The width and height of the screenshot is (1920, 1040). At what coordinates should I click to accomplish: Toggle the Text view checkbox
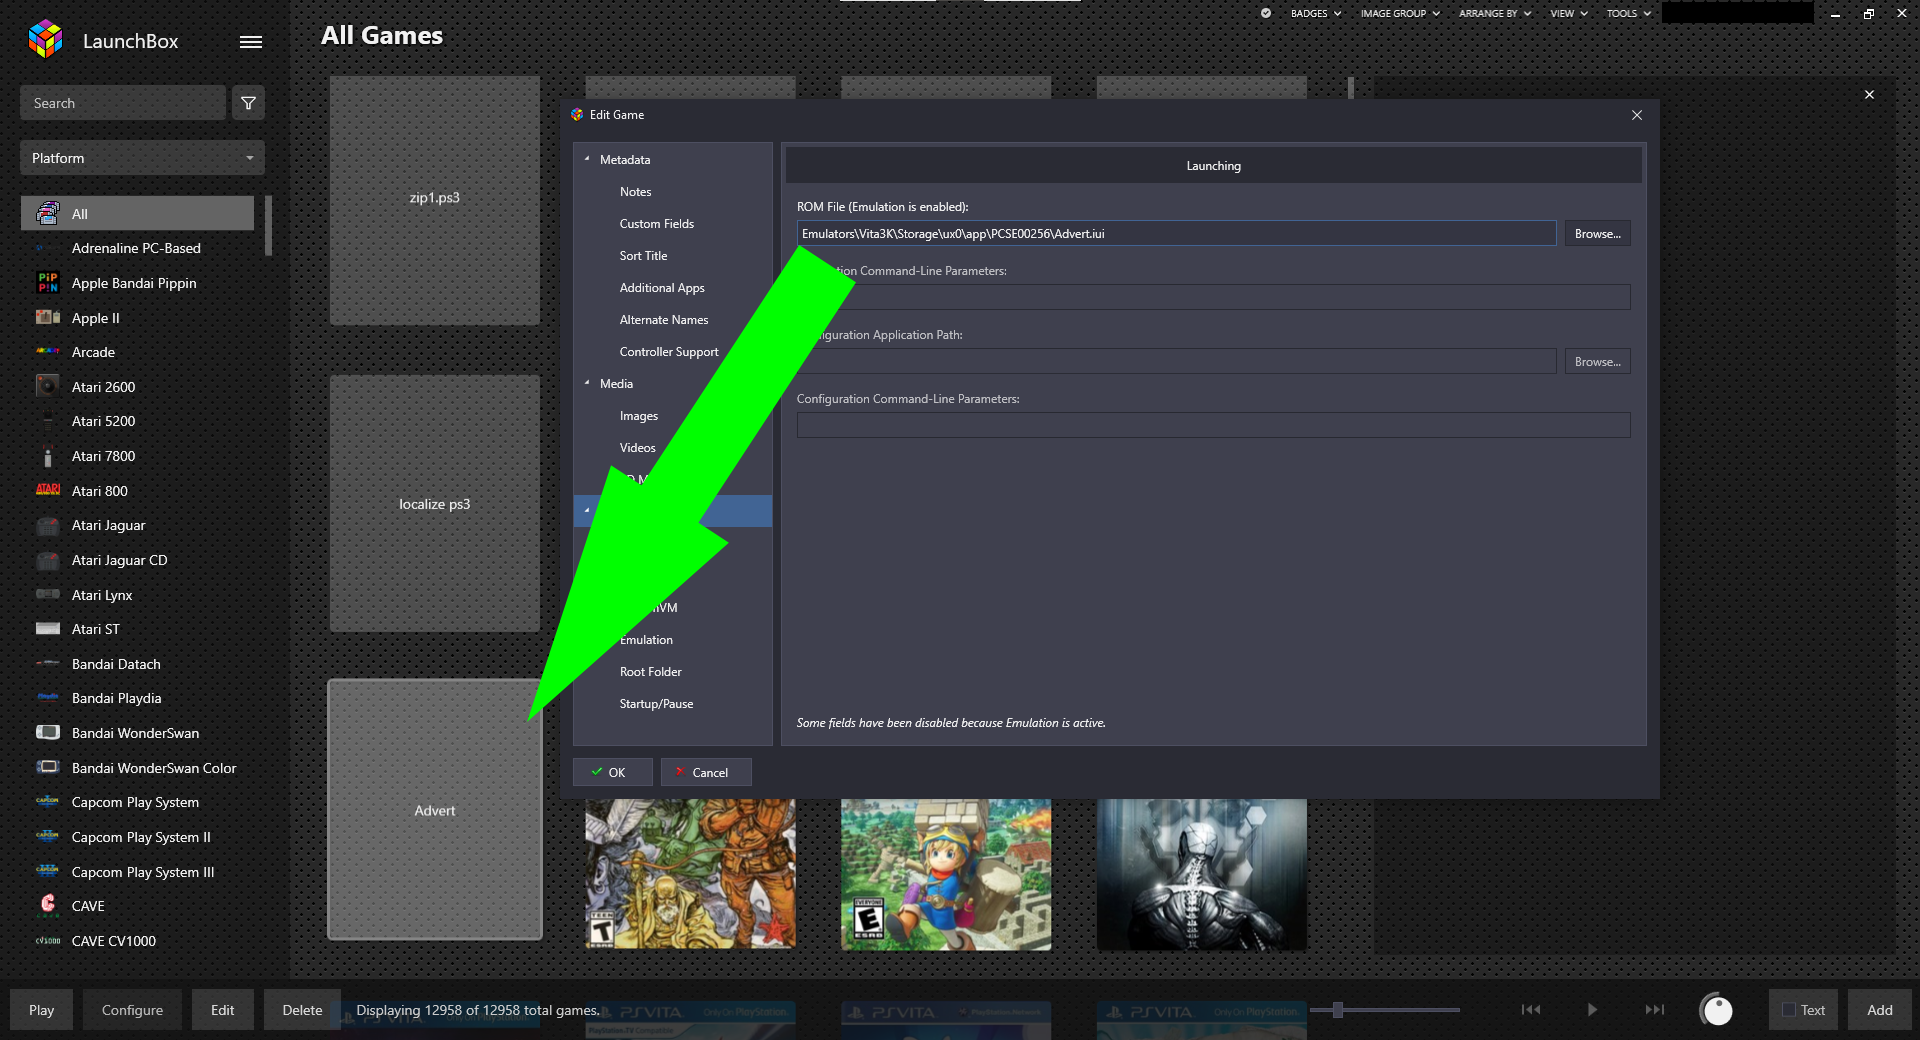pyautogui.click(x=1789, y=1010)
